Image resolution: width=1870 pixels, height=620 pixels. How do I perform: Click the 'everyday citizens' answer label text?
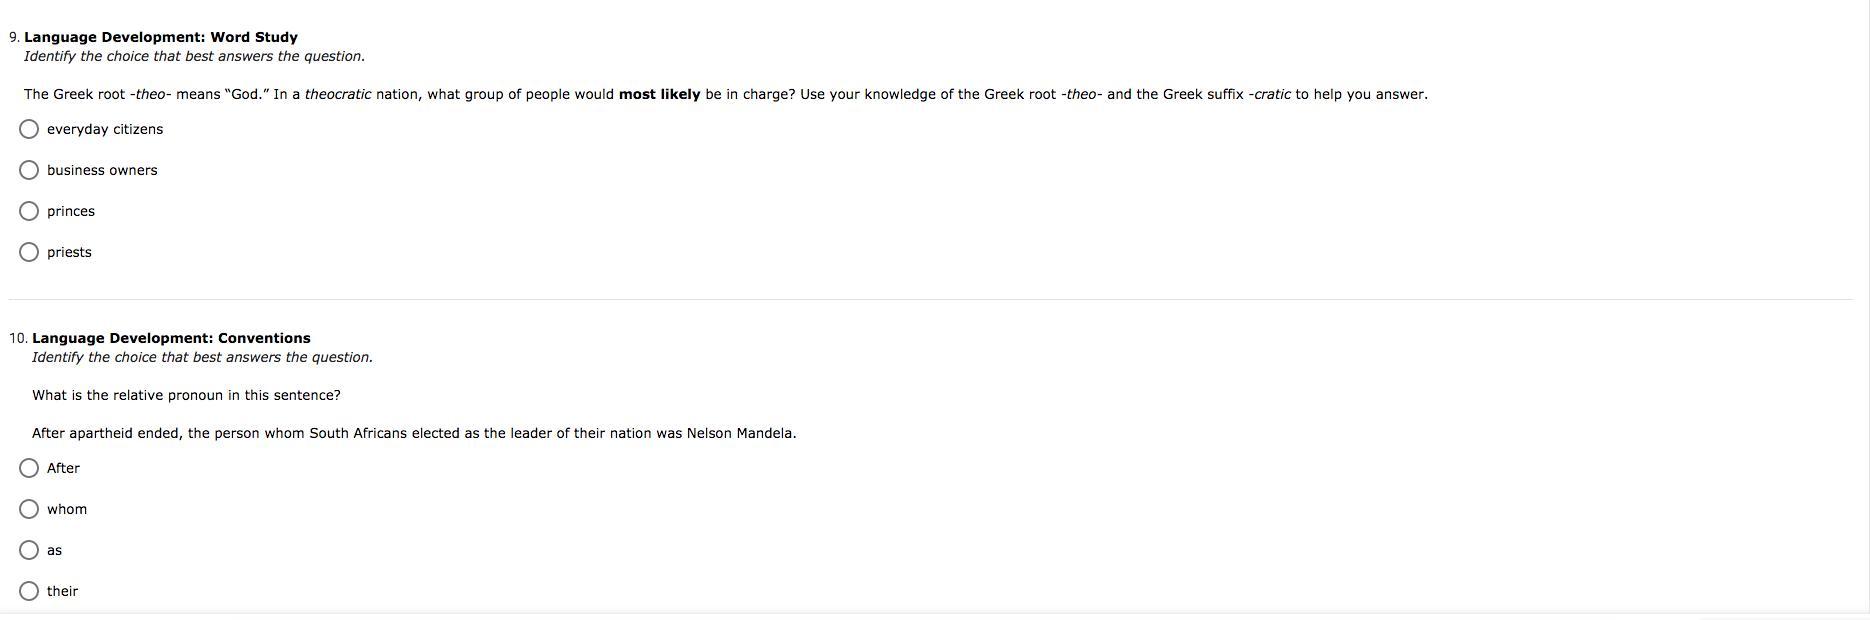coord(105,129)
